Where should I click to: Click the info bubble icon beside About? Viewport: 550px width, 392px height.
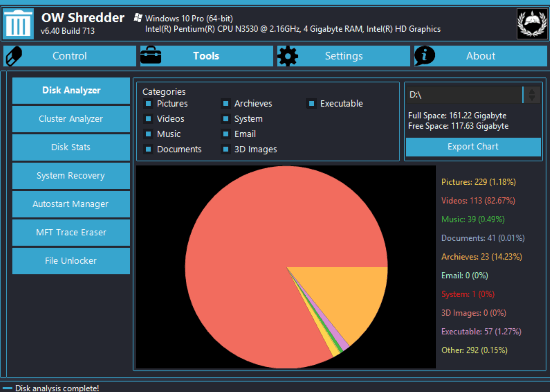click(424, 55)
